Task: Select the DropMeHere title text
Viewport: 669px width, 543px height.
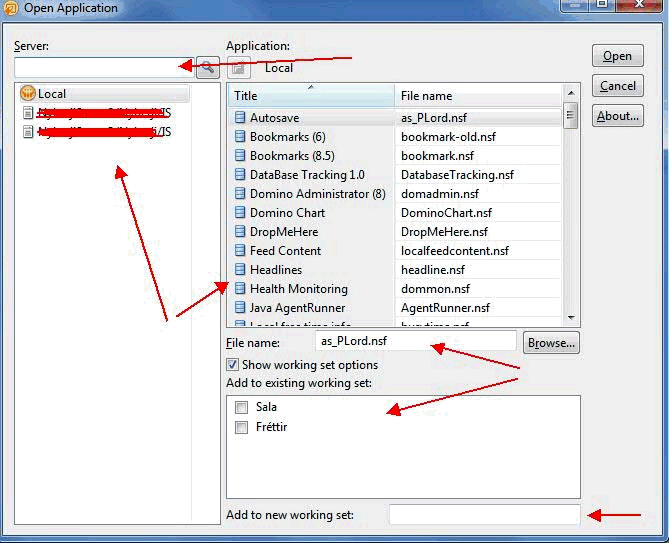Action: 284,232
